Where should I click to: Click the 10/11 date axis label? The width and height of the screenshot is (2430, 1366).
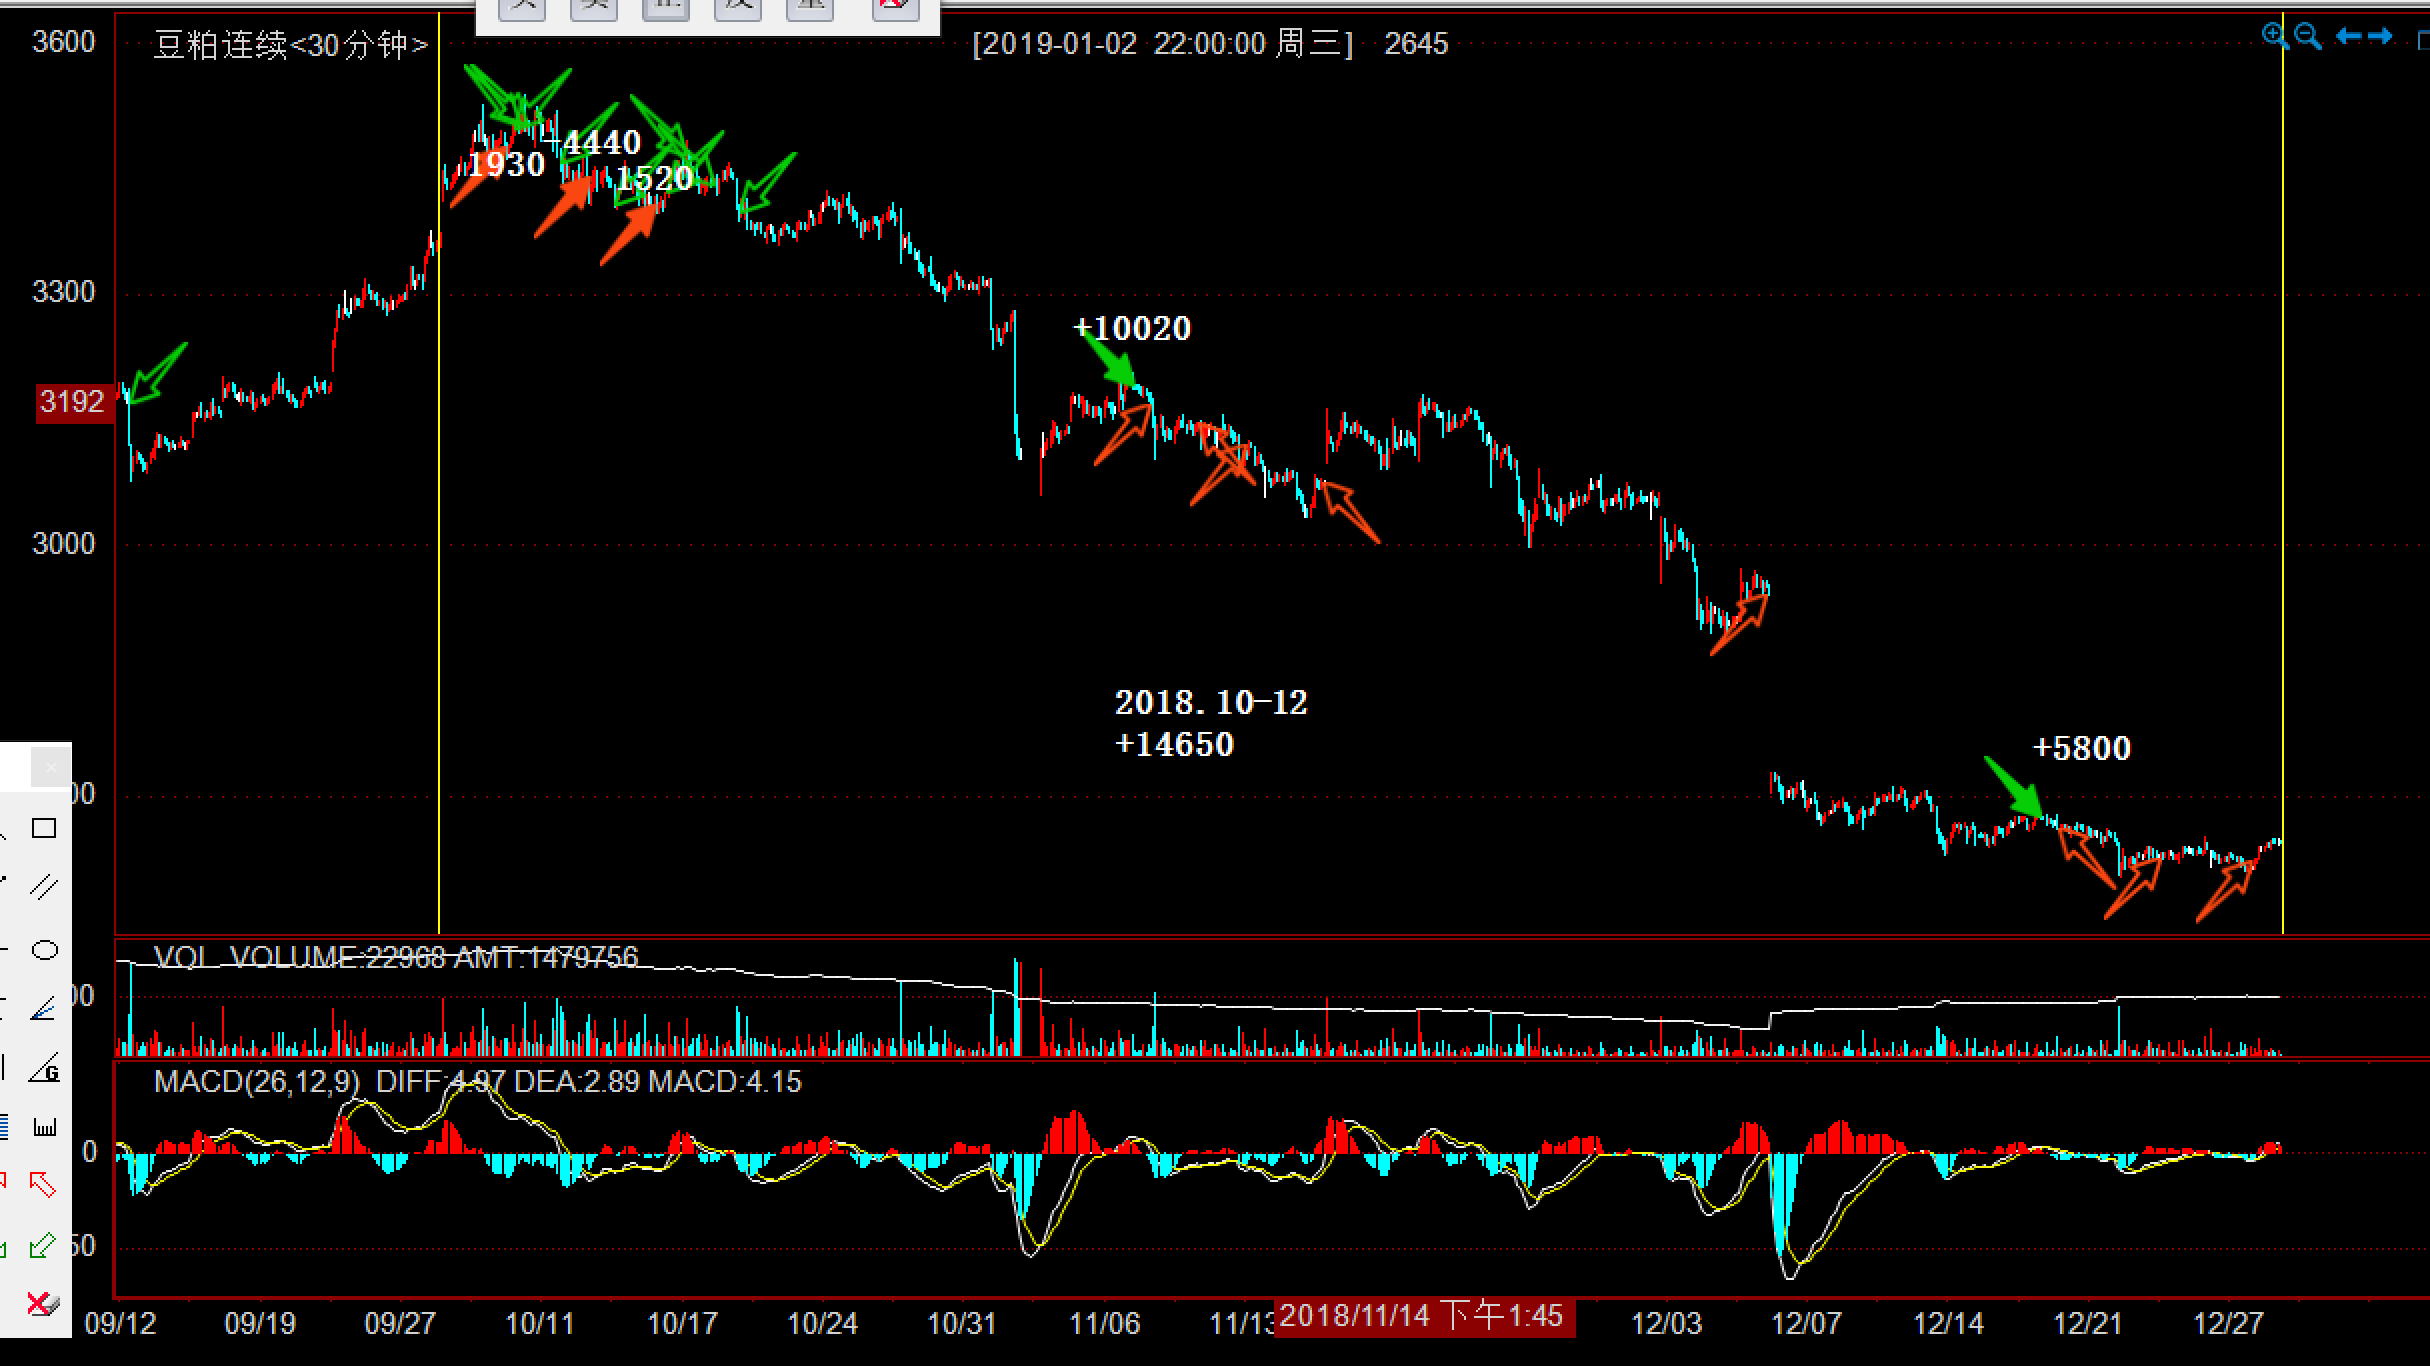[540, 1324]
